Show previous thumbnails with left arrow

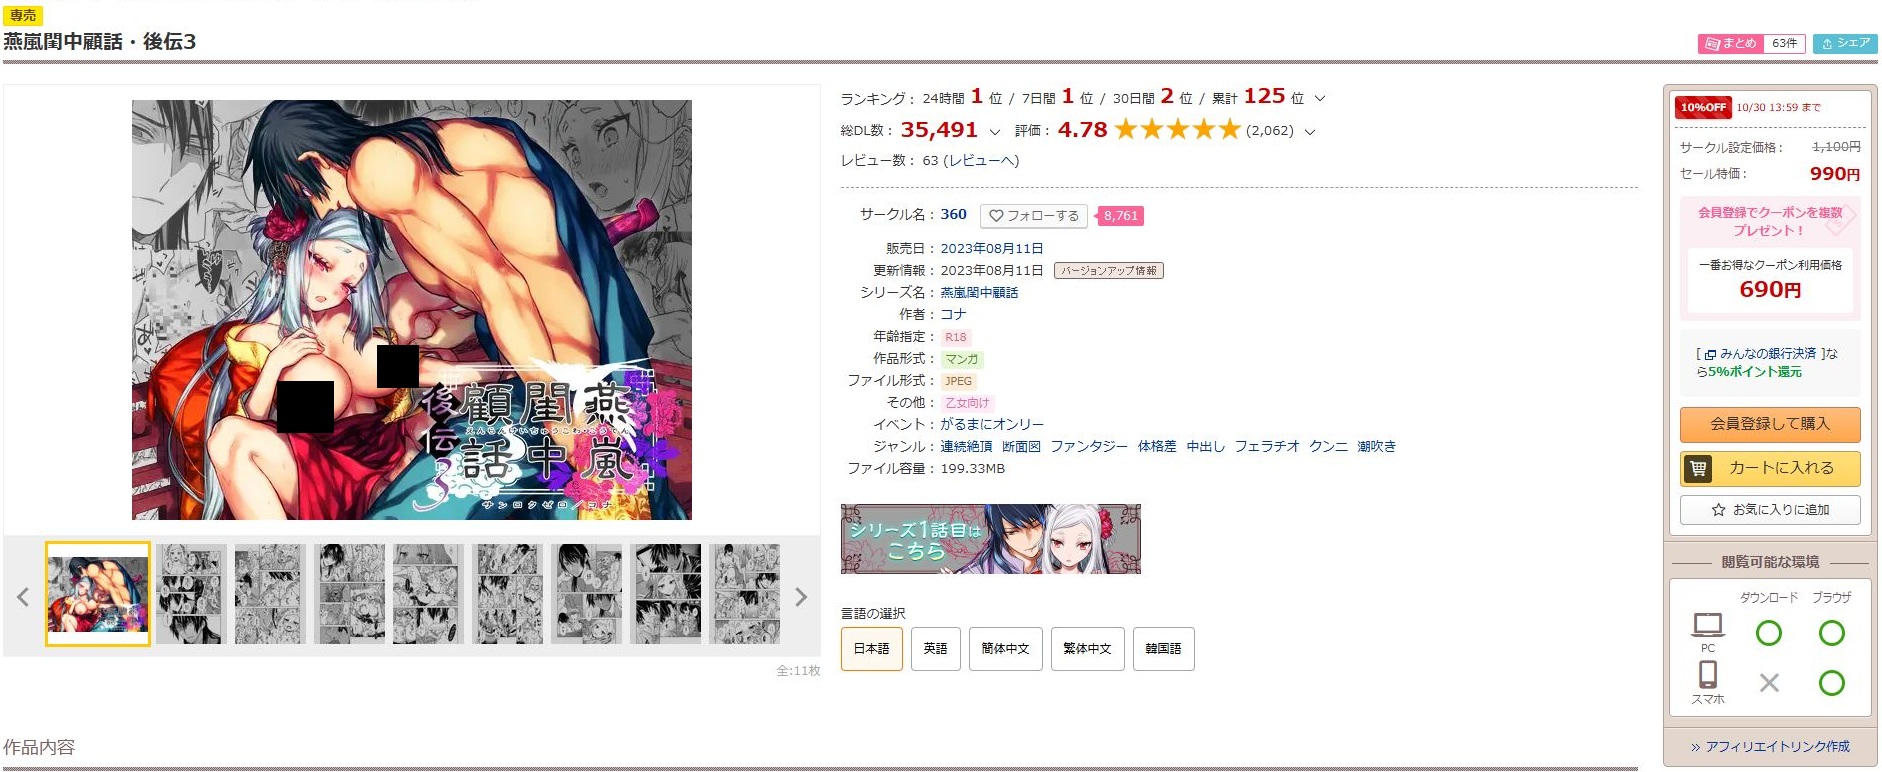click(x=23, y=597)
